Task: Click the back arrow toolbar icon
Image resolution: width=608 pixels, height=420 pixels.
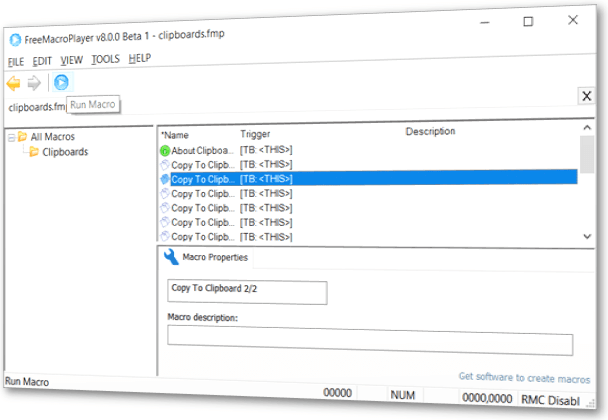Action: (14, 83)
